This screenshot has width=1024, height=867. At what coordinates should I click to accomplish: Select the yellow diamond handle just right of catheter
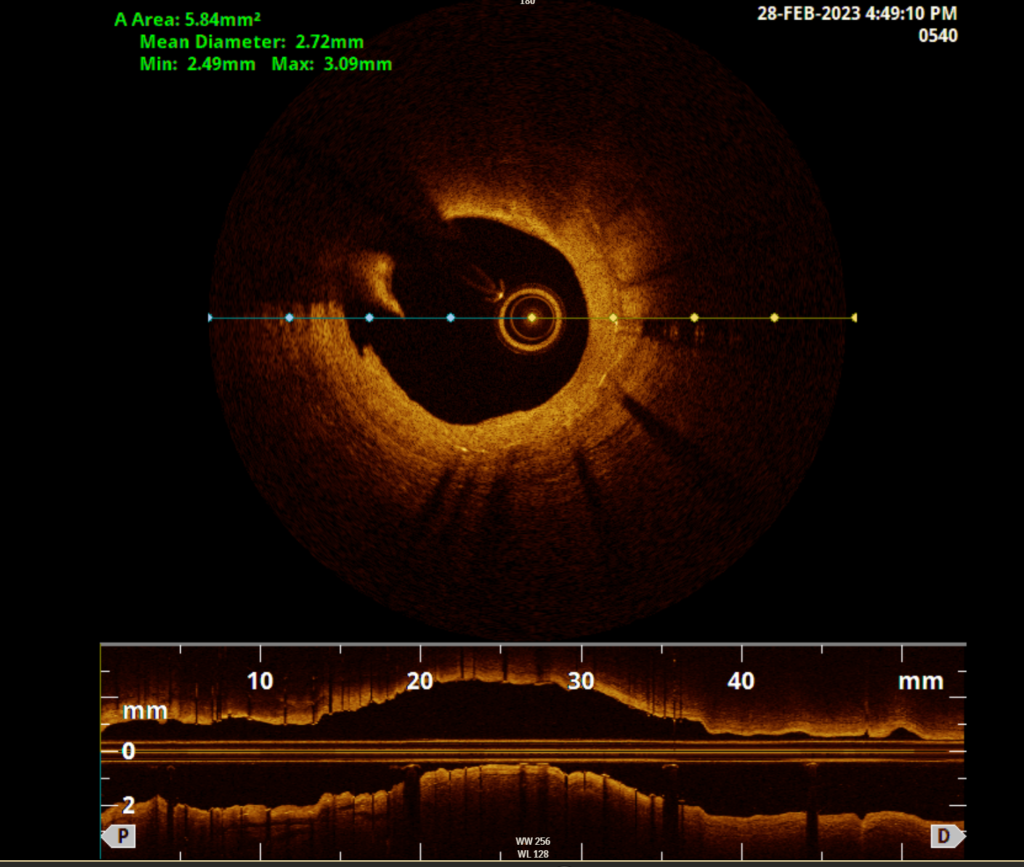pos(613,318)
